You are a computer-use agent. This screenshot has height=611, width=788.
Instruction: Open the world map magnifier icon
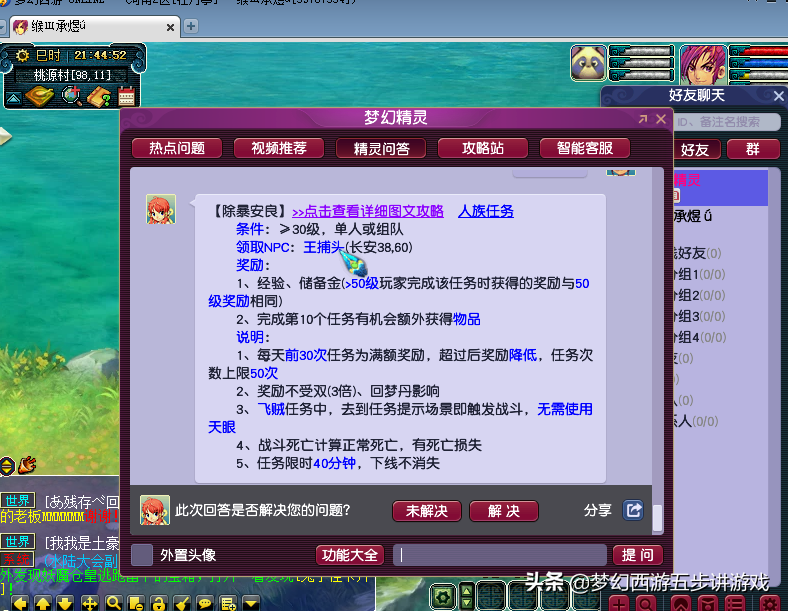71,96
